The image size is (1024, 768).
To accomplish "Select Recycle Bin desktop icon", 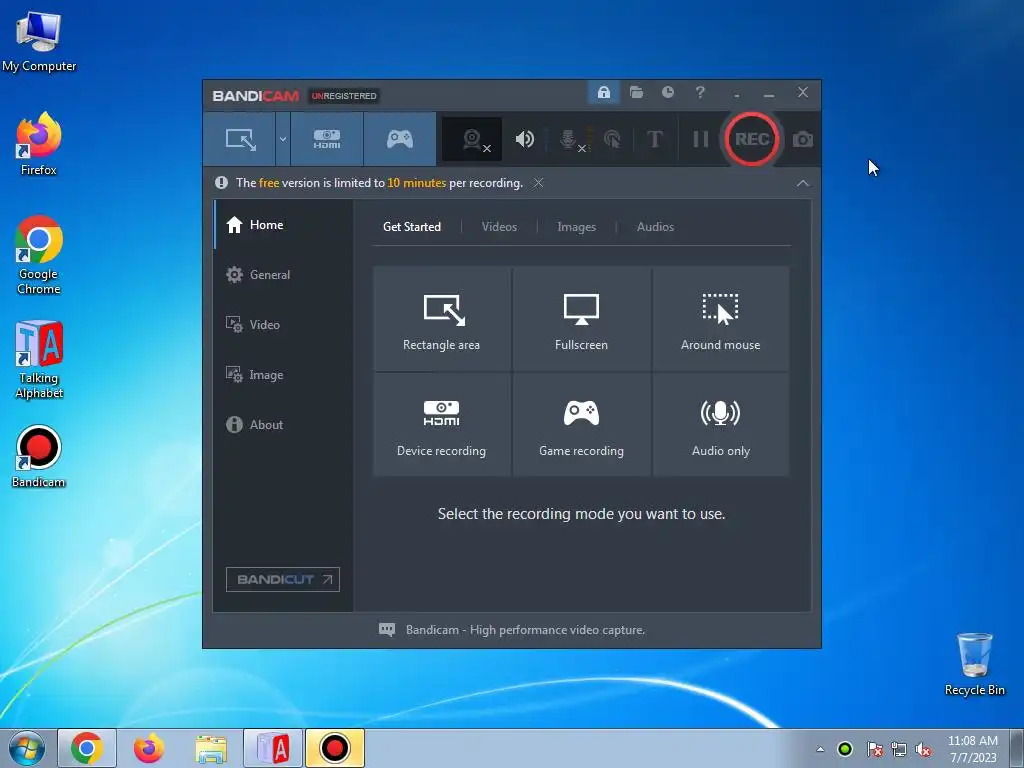I will 974,664.
